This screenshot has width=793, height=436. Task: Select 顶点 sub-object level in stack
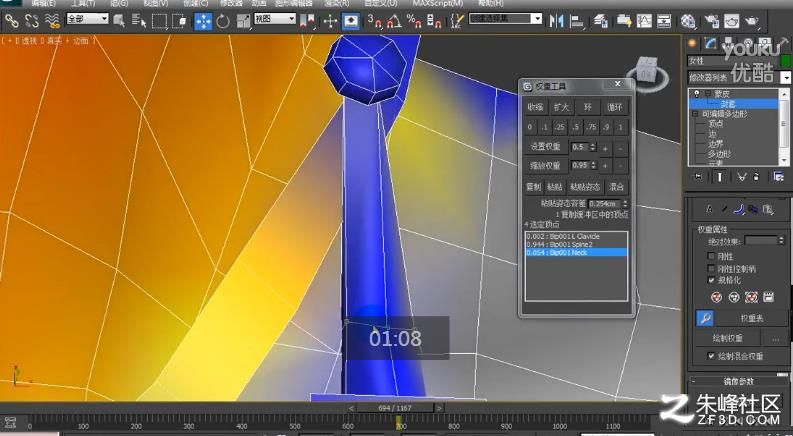point(715,123)
